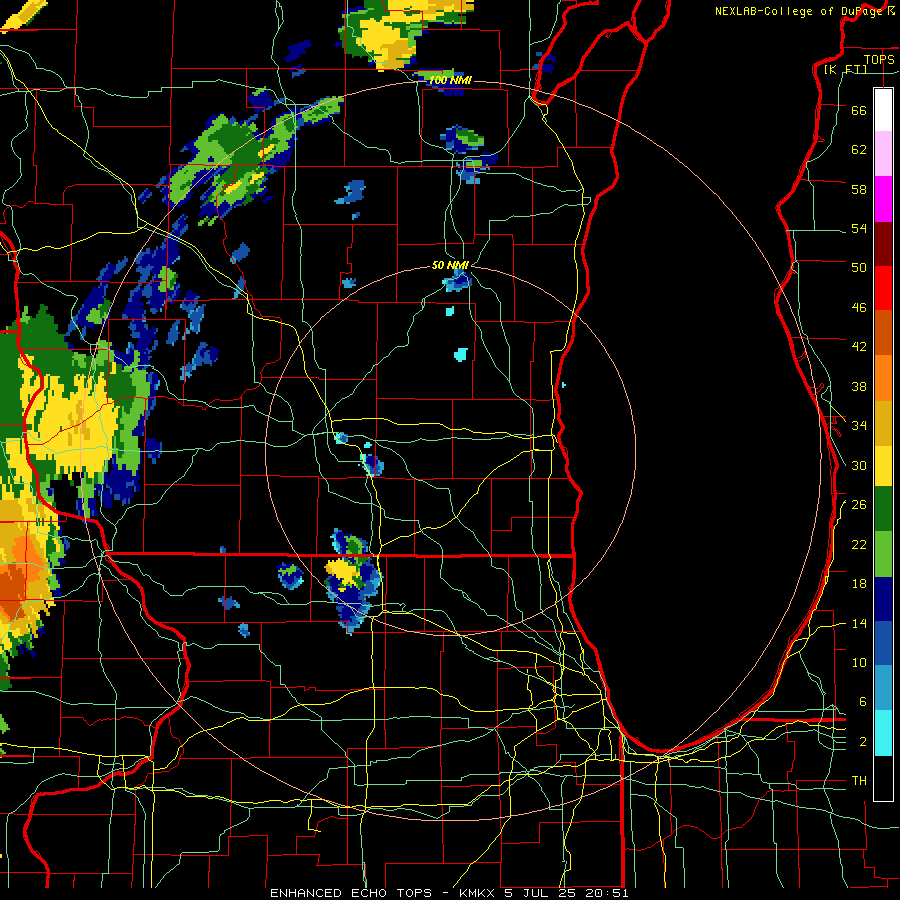Select legend value 42
Viewport: 900px width, 900px height.
859,347
